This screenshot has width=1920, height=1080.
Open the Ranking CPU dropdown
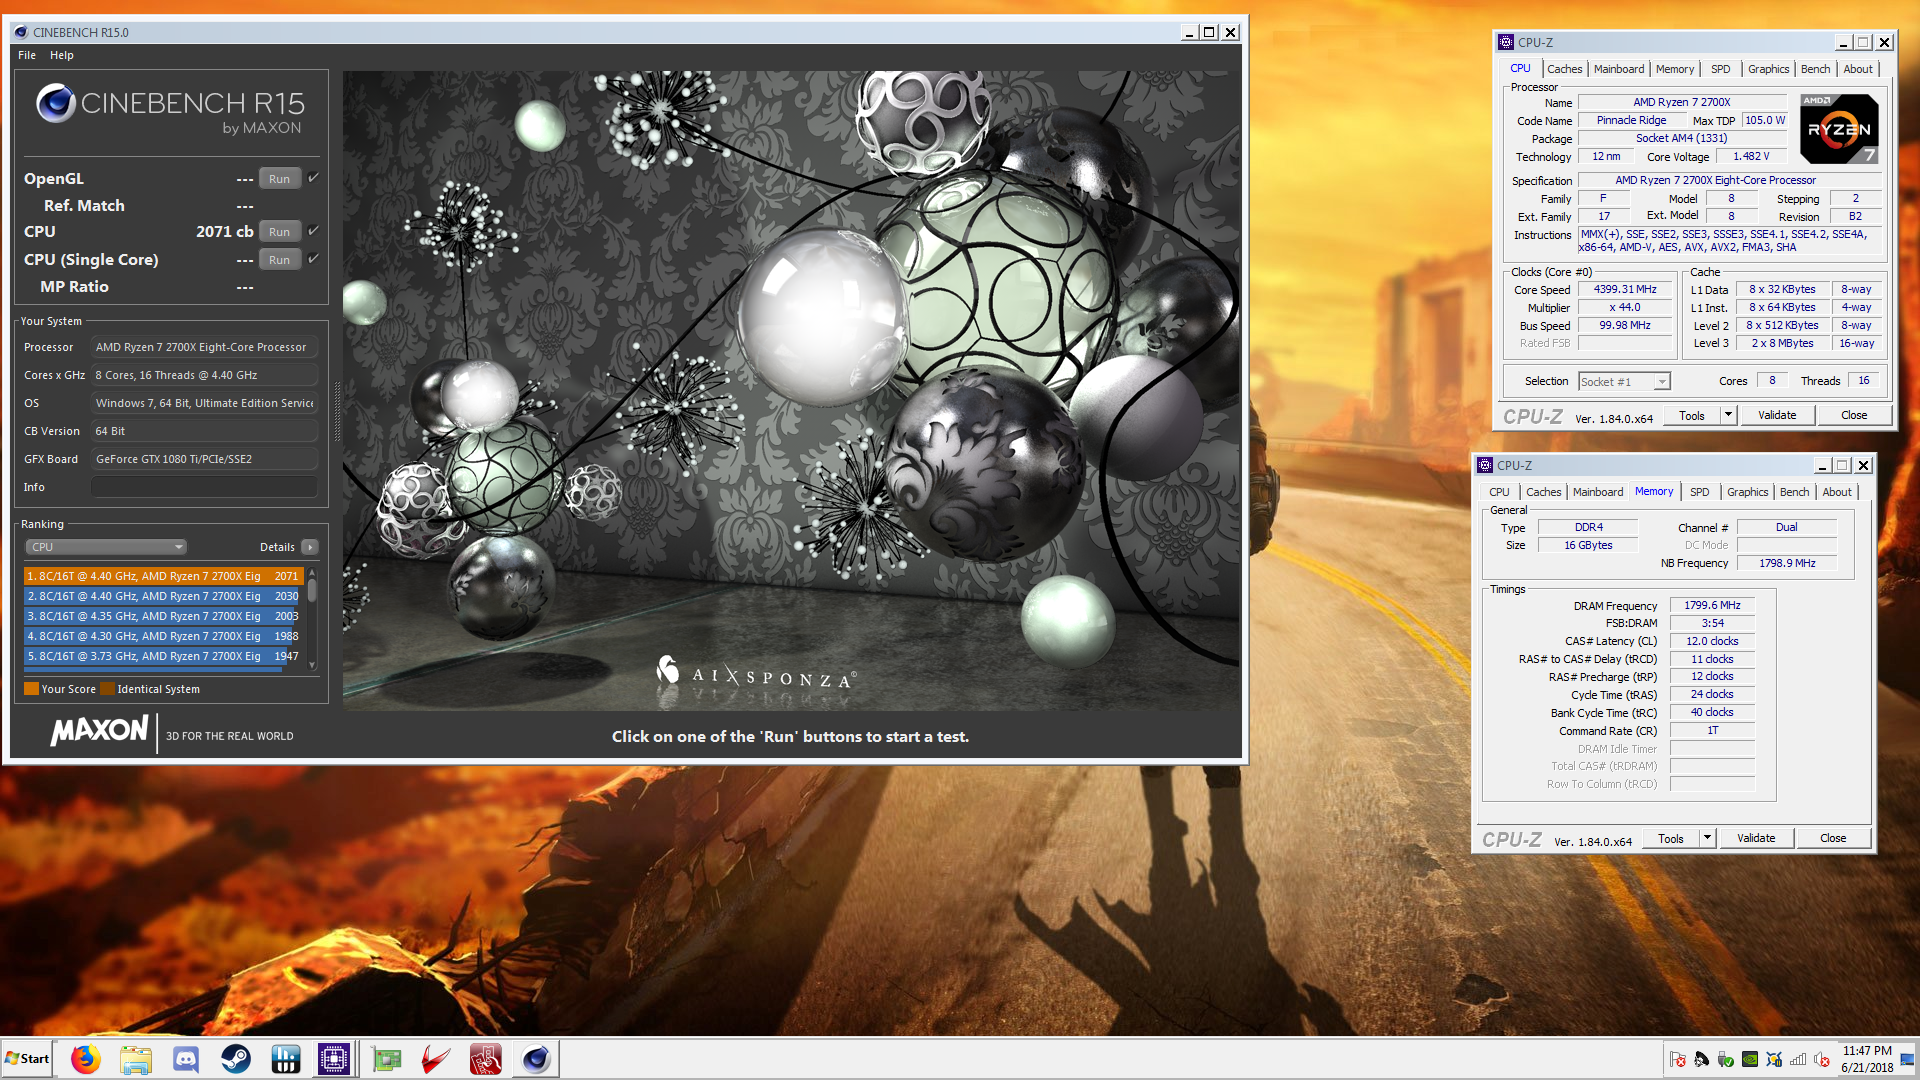tap(106, 547)
